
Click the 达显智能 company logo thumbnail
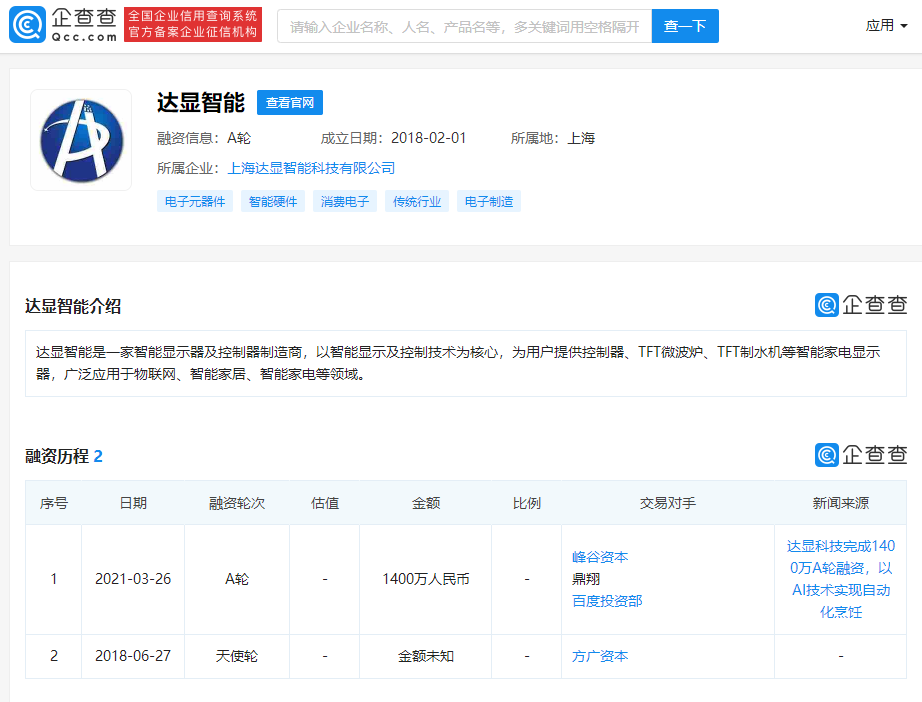81,140
